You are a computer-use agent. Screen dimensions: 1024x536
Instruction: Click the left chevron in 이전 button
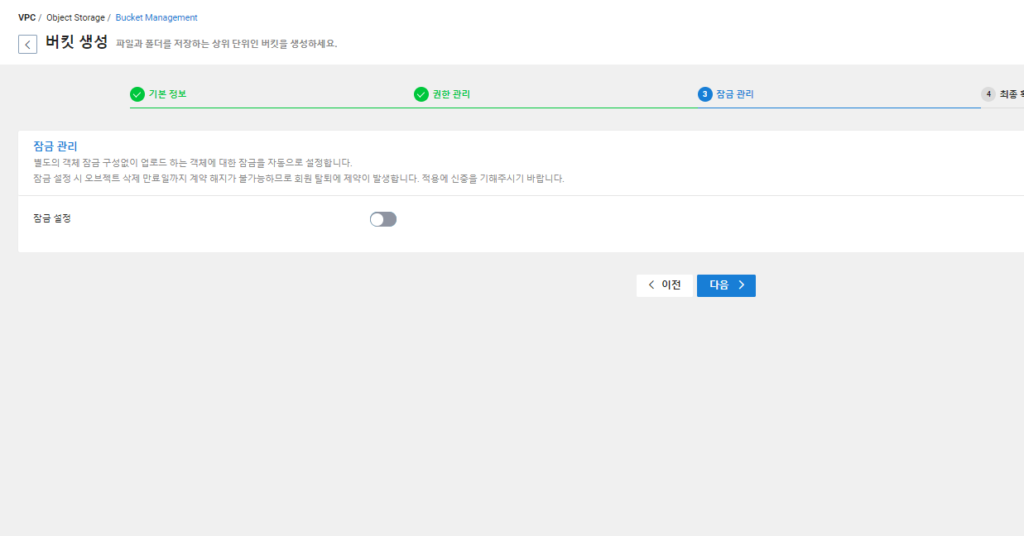coord(652,285)
